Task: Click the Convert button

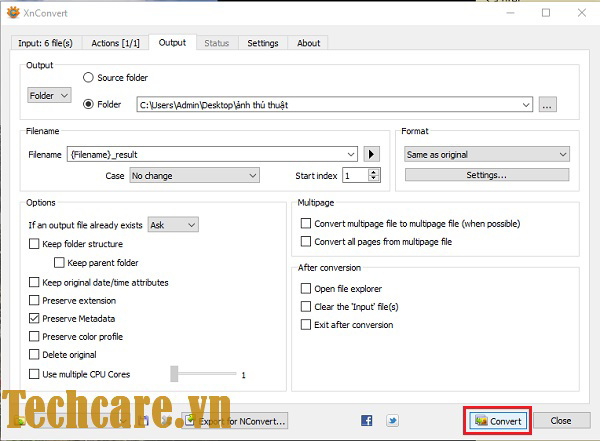Action: coord(497,421)
